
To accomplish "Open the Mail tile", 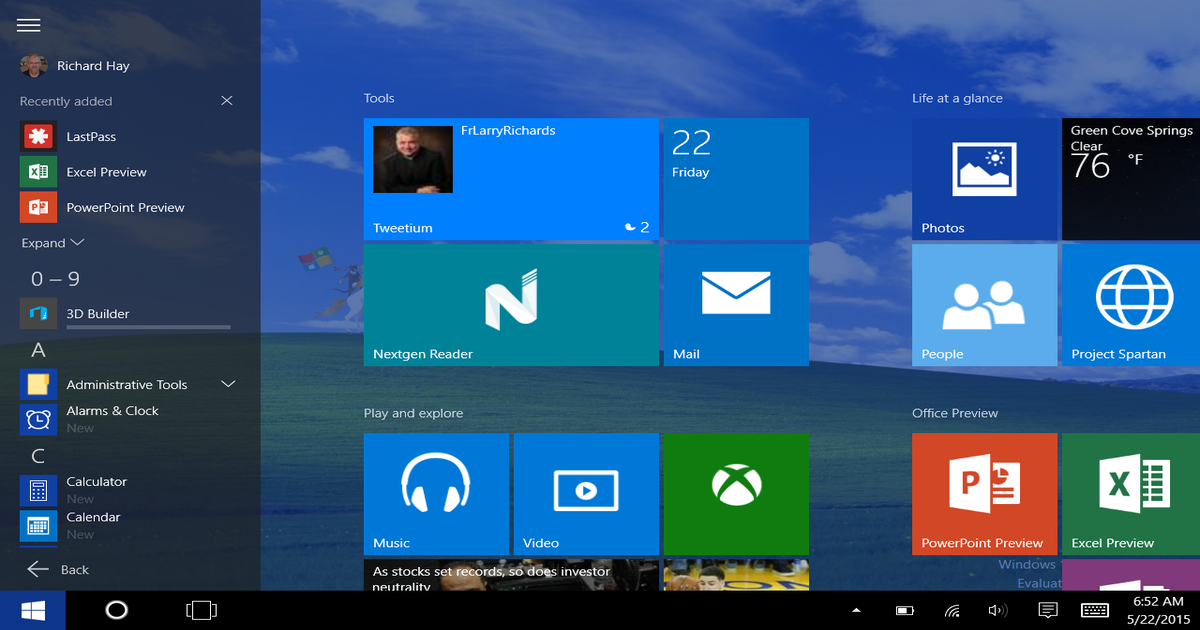I will (x=735, y=303).
